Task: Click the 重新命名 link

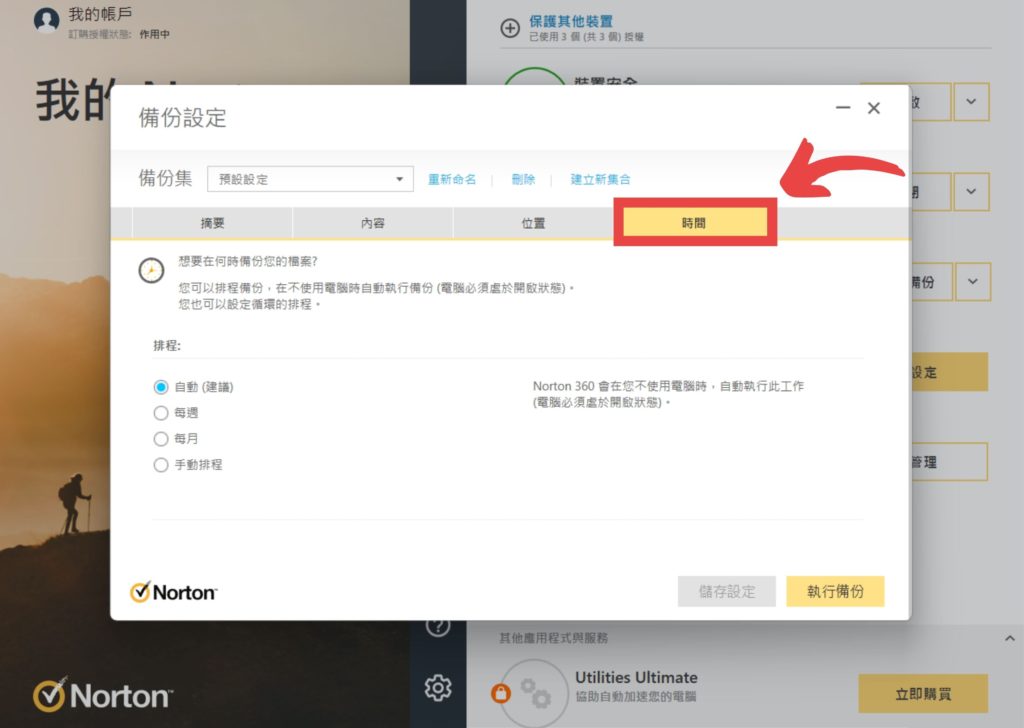Action: click(x=452, y=179)
